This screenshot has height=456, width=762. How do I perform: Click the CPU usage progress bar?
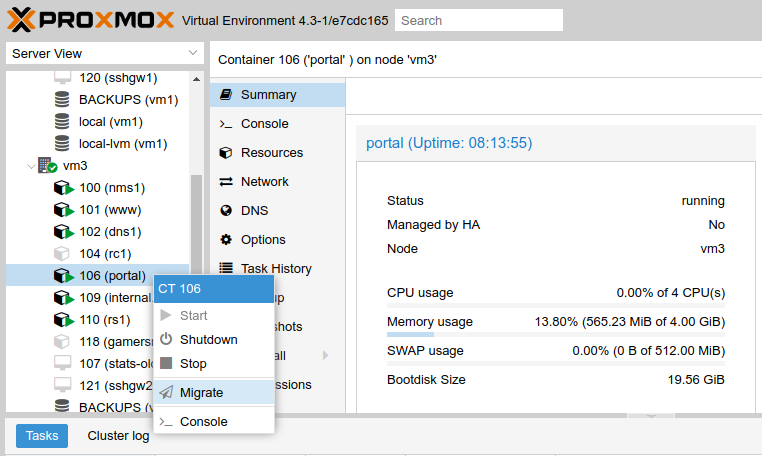coord(556,306)
